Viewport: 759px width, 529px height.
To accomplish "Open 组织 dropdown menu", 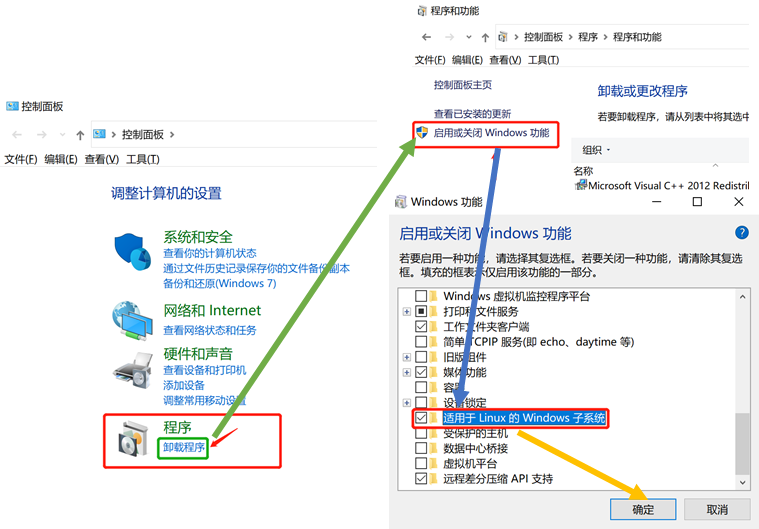I will (596, 150).
